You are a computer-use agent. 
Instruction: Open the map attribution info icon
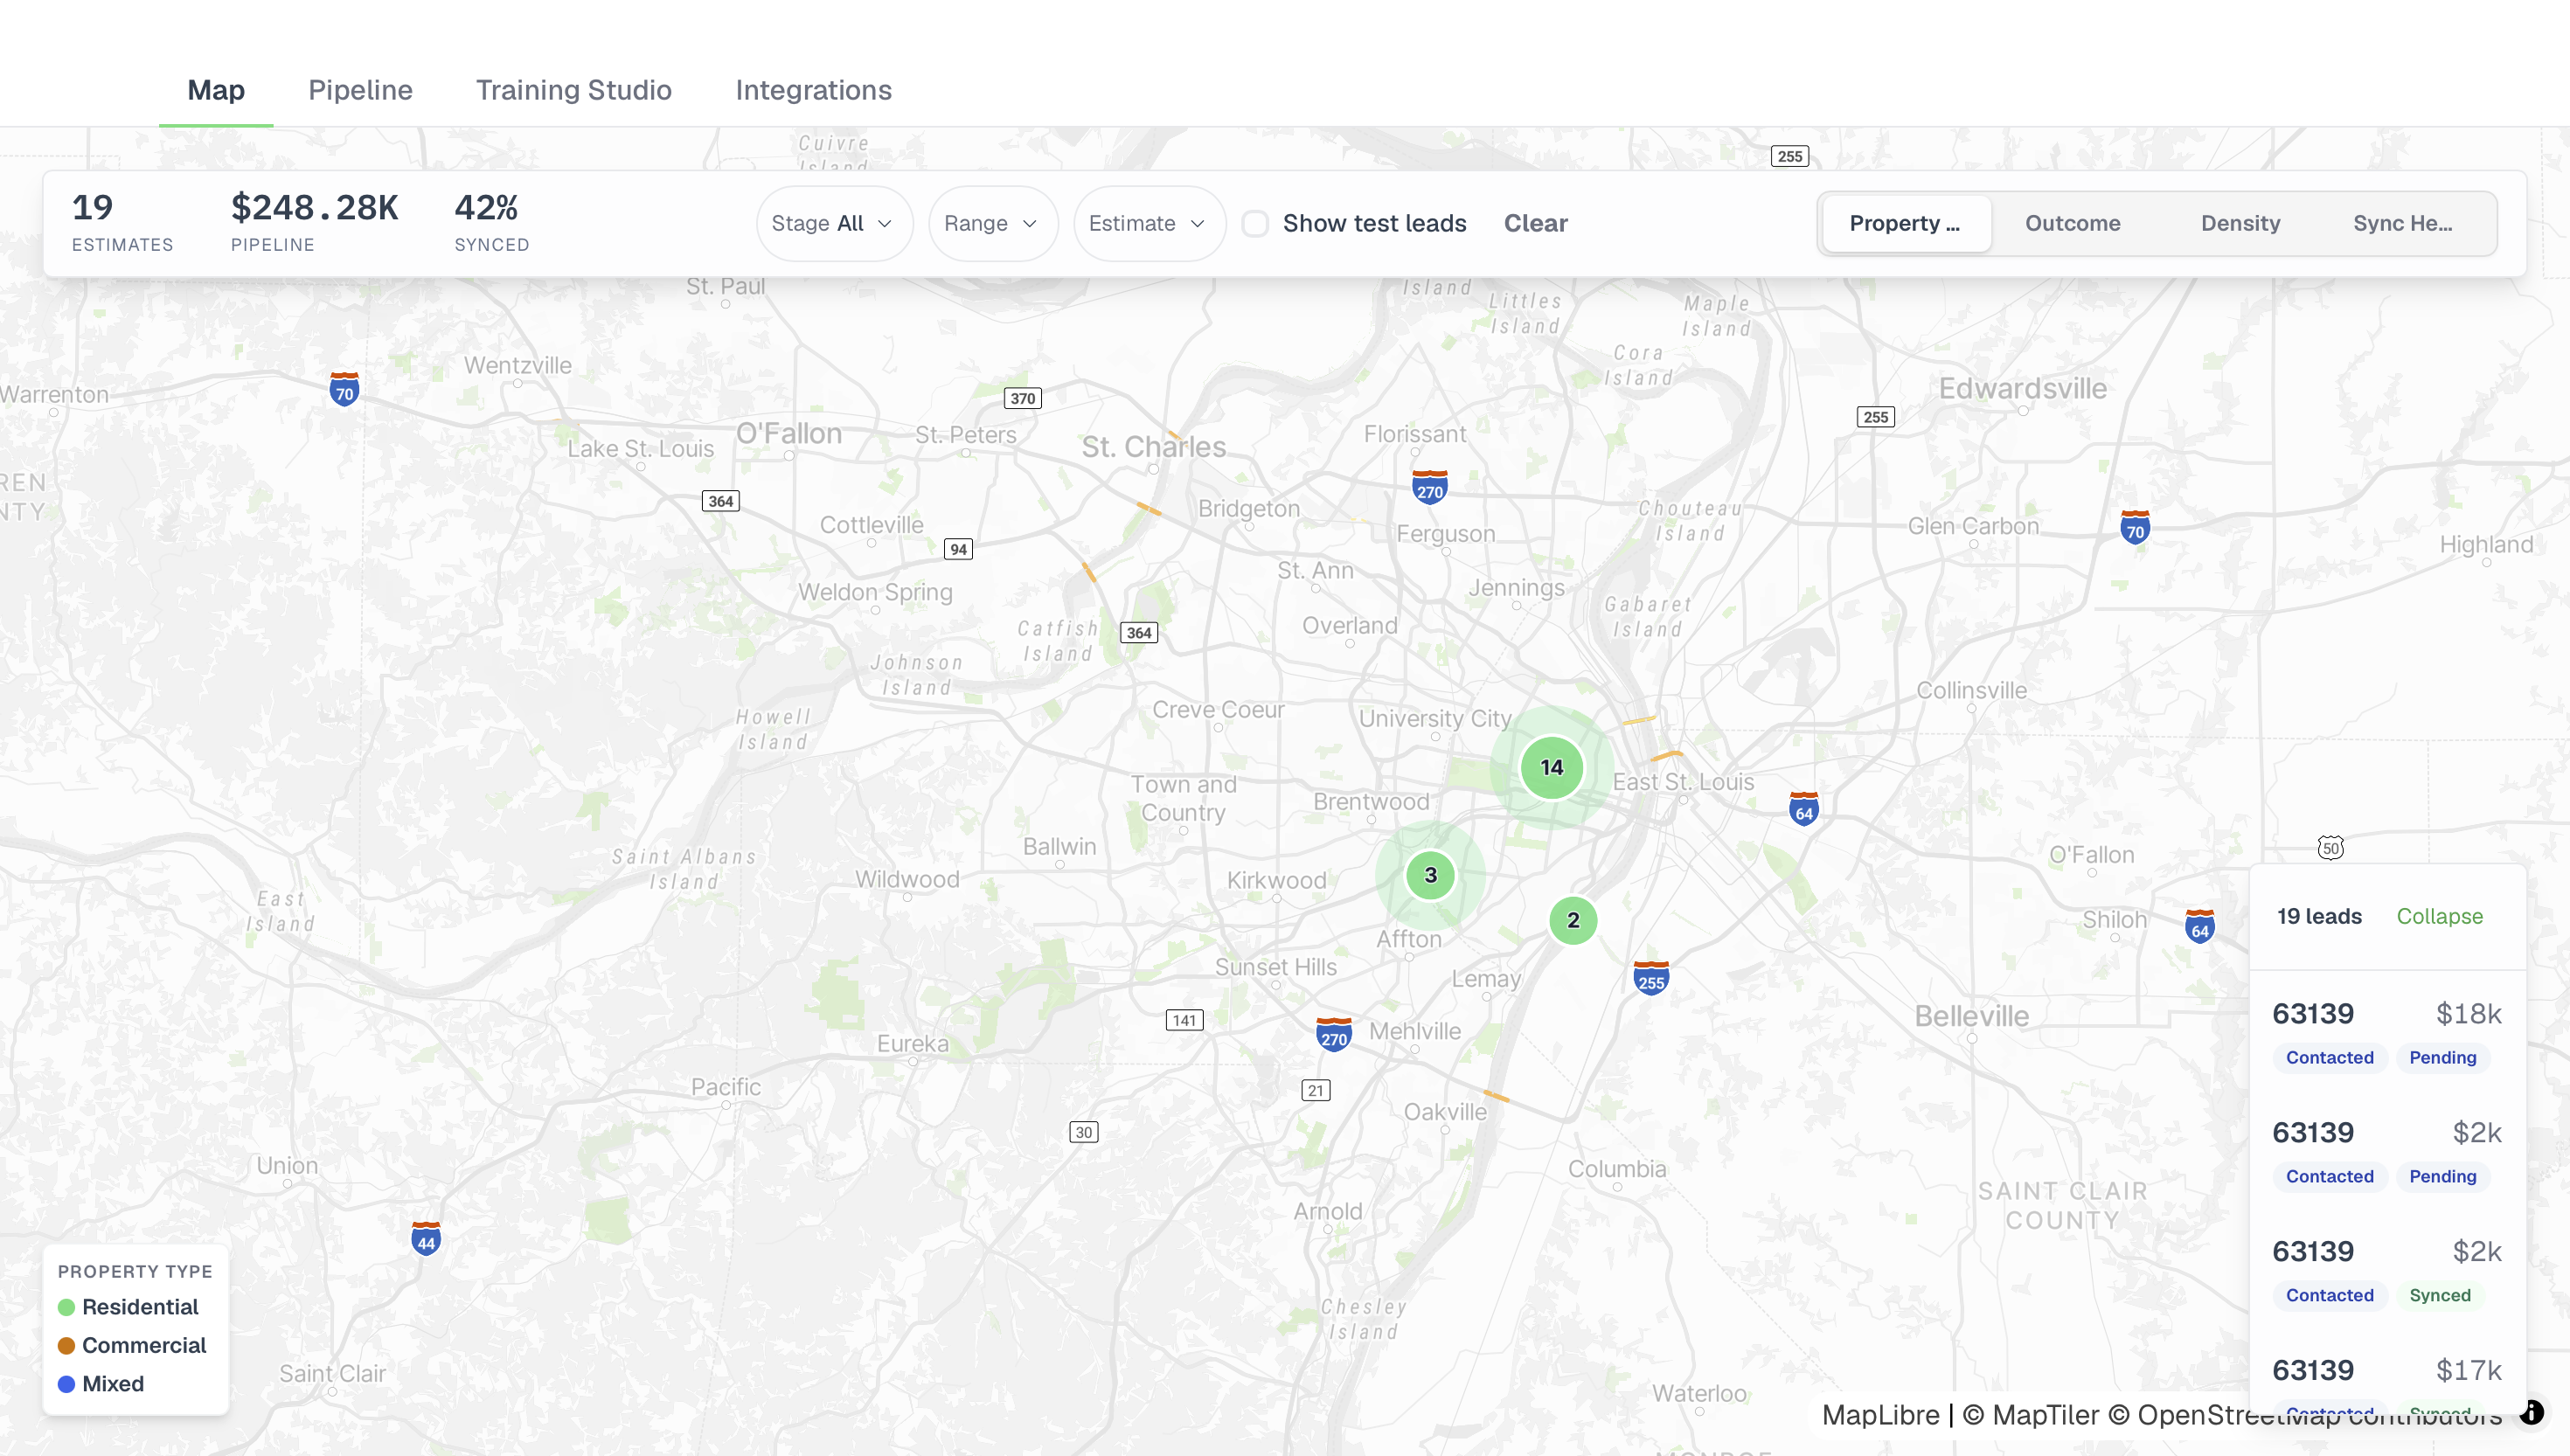point(2531,1412)
